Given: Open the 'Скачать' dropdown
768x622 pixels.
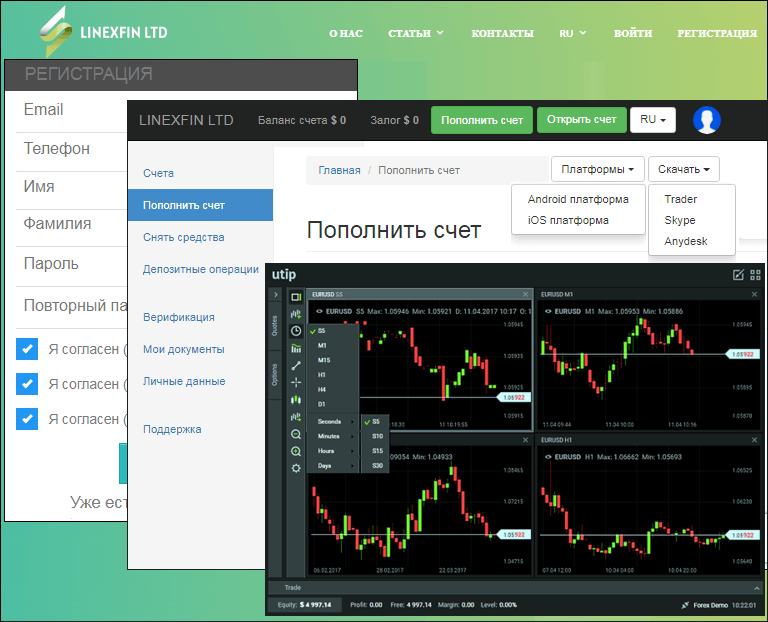Looking at the screenshot, I should (683, 170).
